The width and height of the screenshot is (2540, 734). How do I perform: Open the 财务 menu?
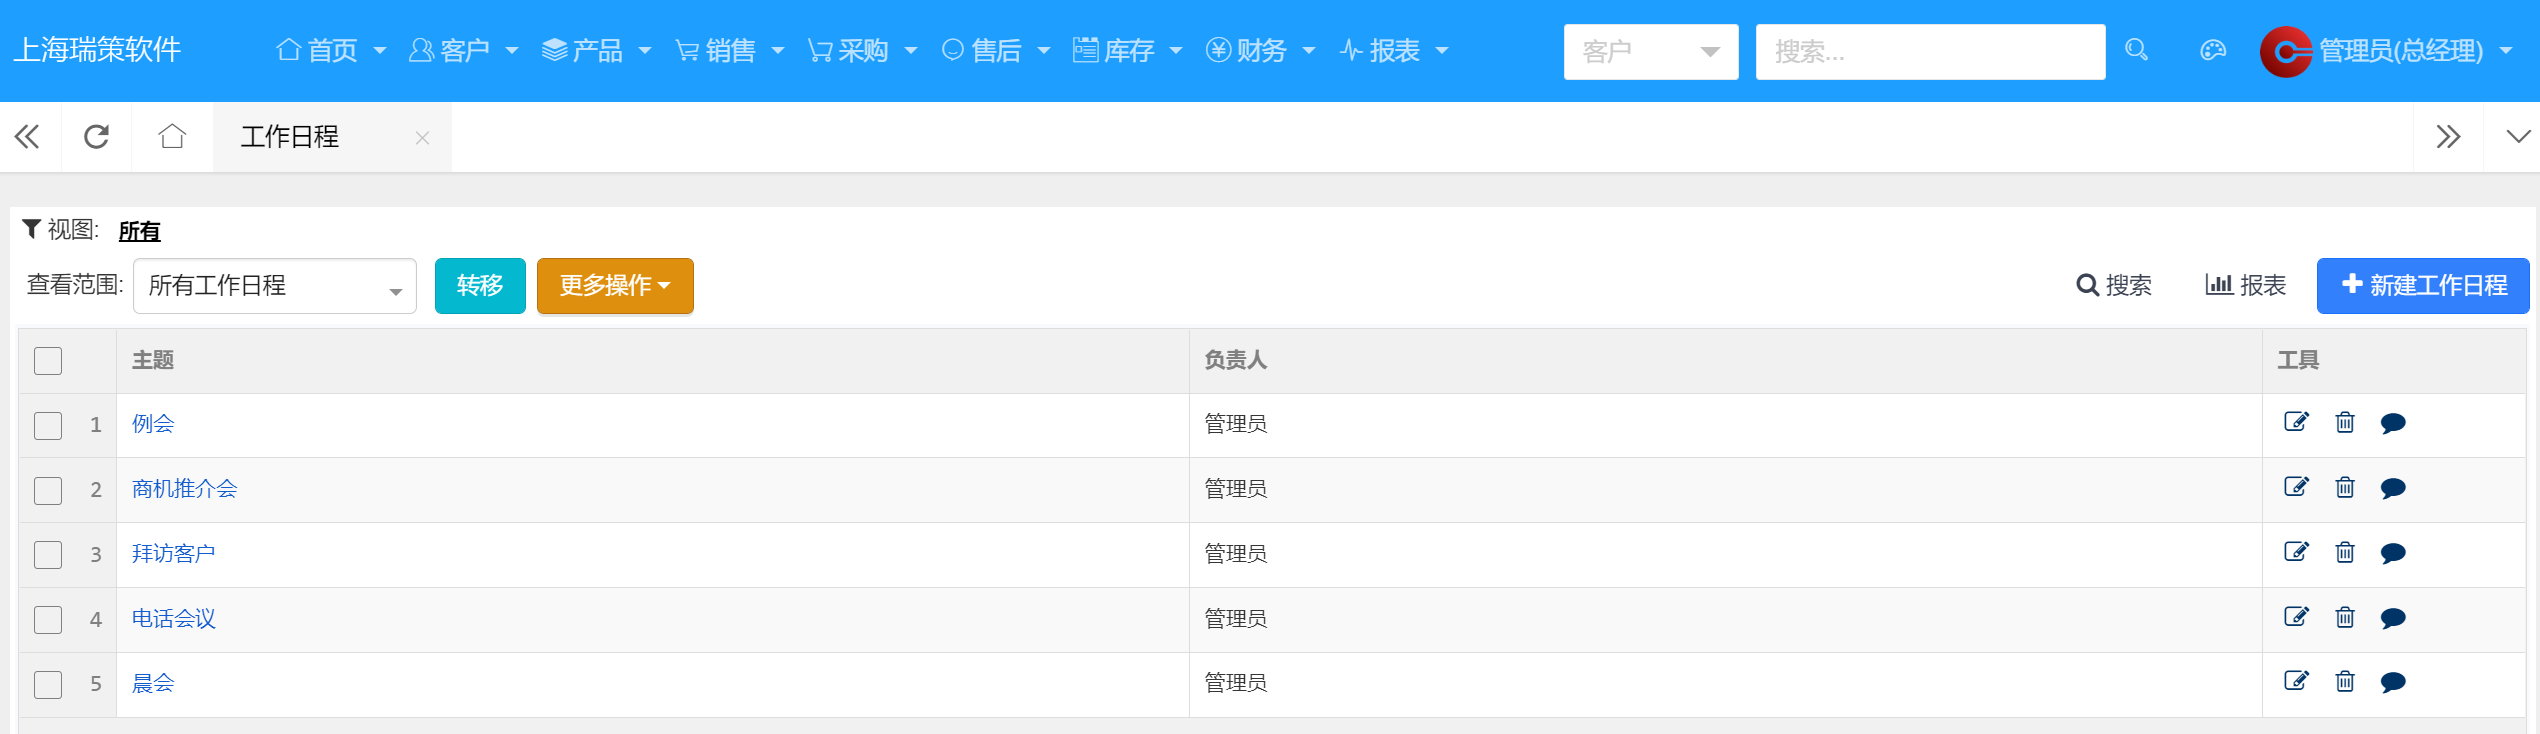1261,50
